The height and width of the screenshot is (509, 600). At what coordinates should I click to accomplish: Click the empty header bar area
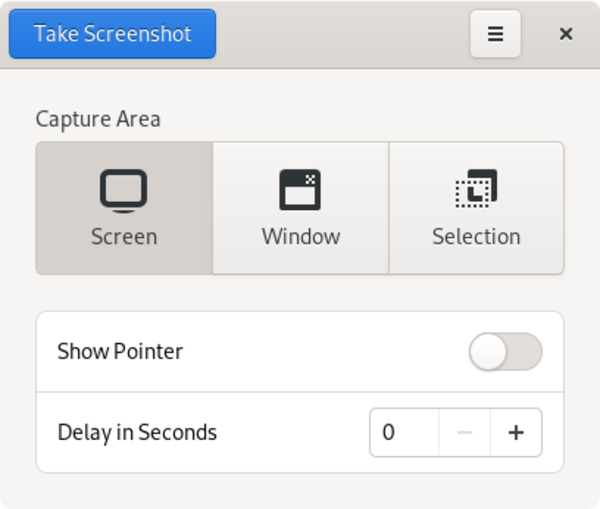pos(340,34)
